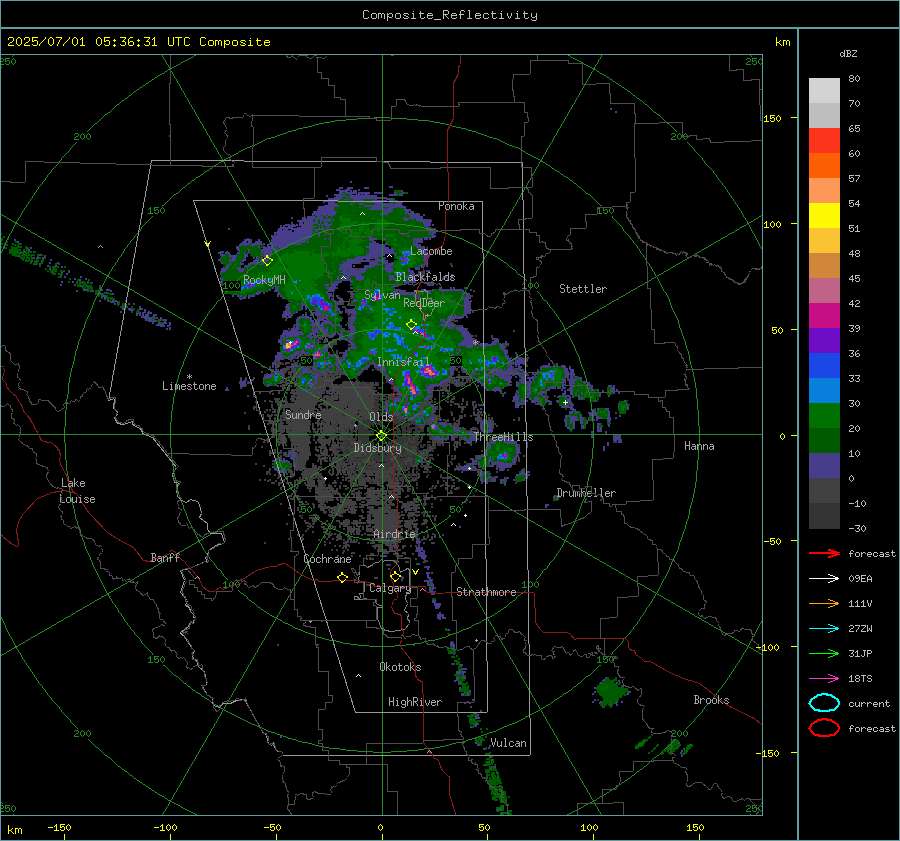Screen dimensions: 900x841
Task: Click the yellow radar-center diamond near Didsbury
Action: pyautogui.click(x=381, y=436)
